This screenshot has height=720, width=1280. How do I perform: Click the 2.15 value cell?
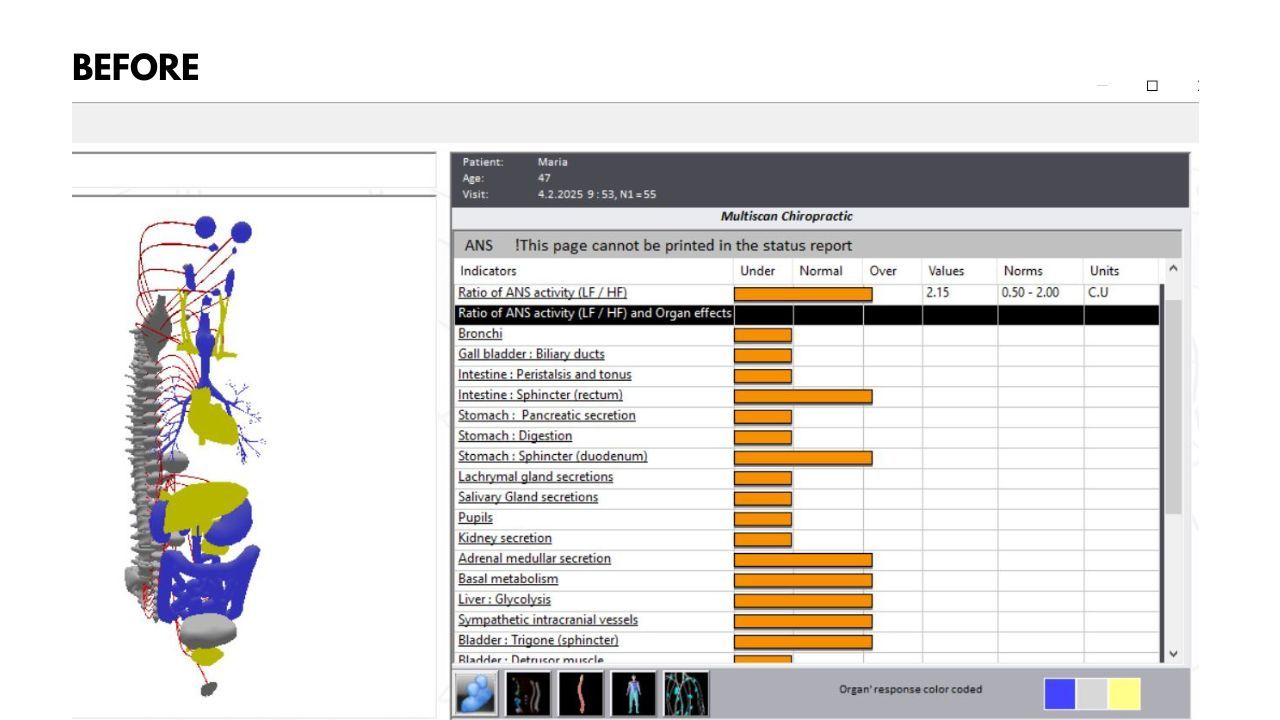pyautogui.click(x=938, y=293)
